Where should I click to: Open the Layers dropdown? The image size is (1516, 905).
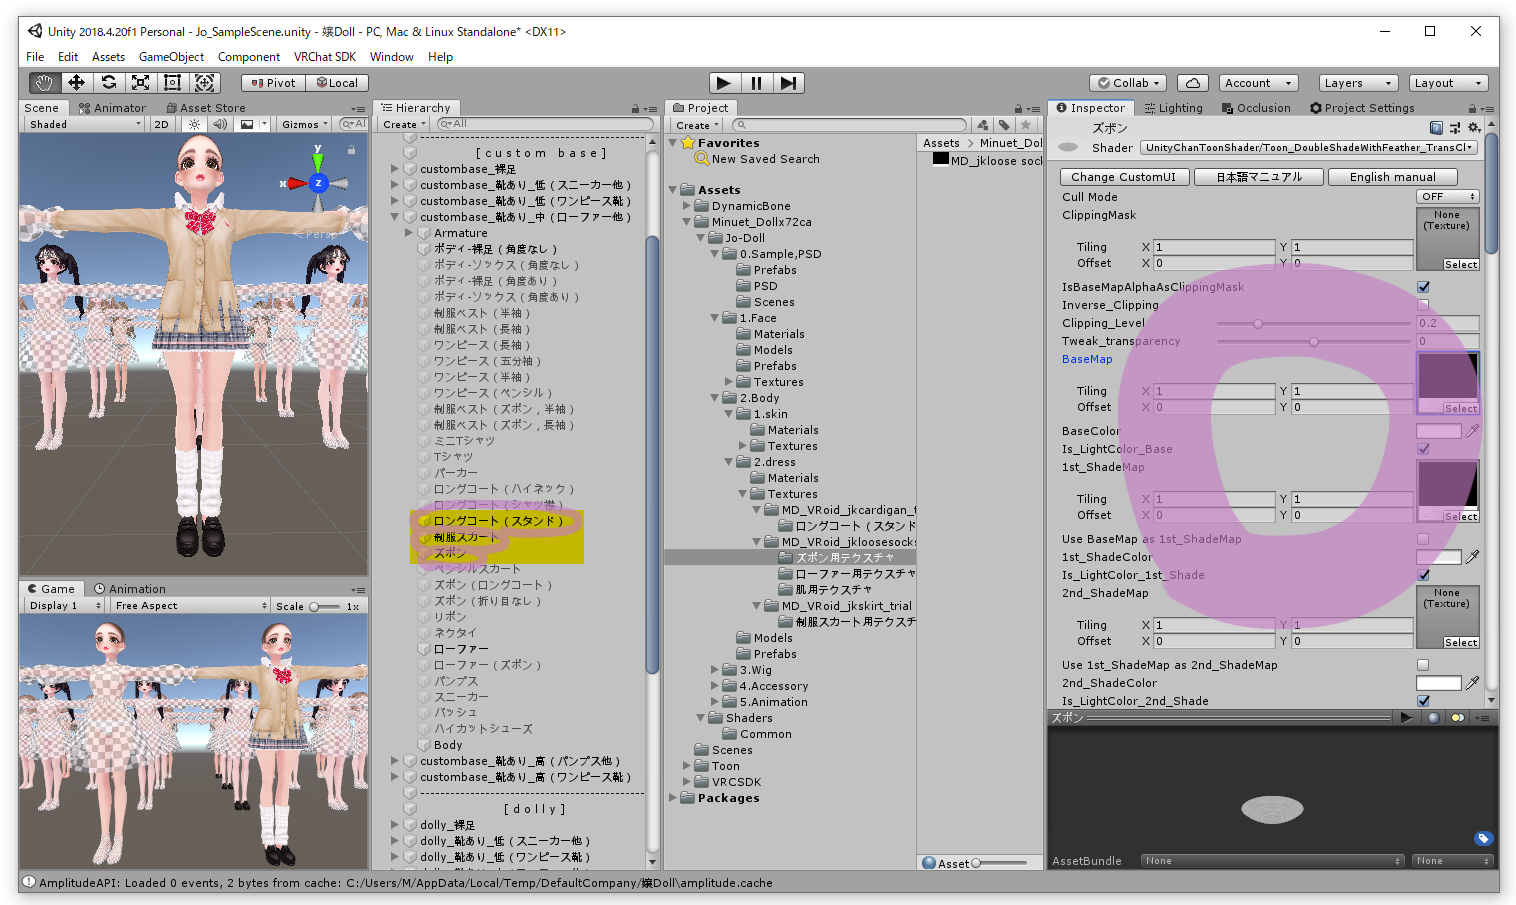[1357, 83]
